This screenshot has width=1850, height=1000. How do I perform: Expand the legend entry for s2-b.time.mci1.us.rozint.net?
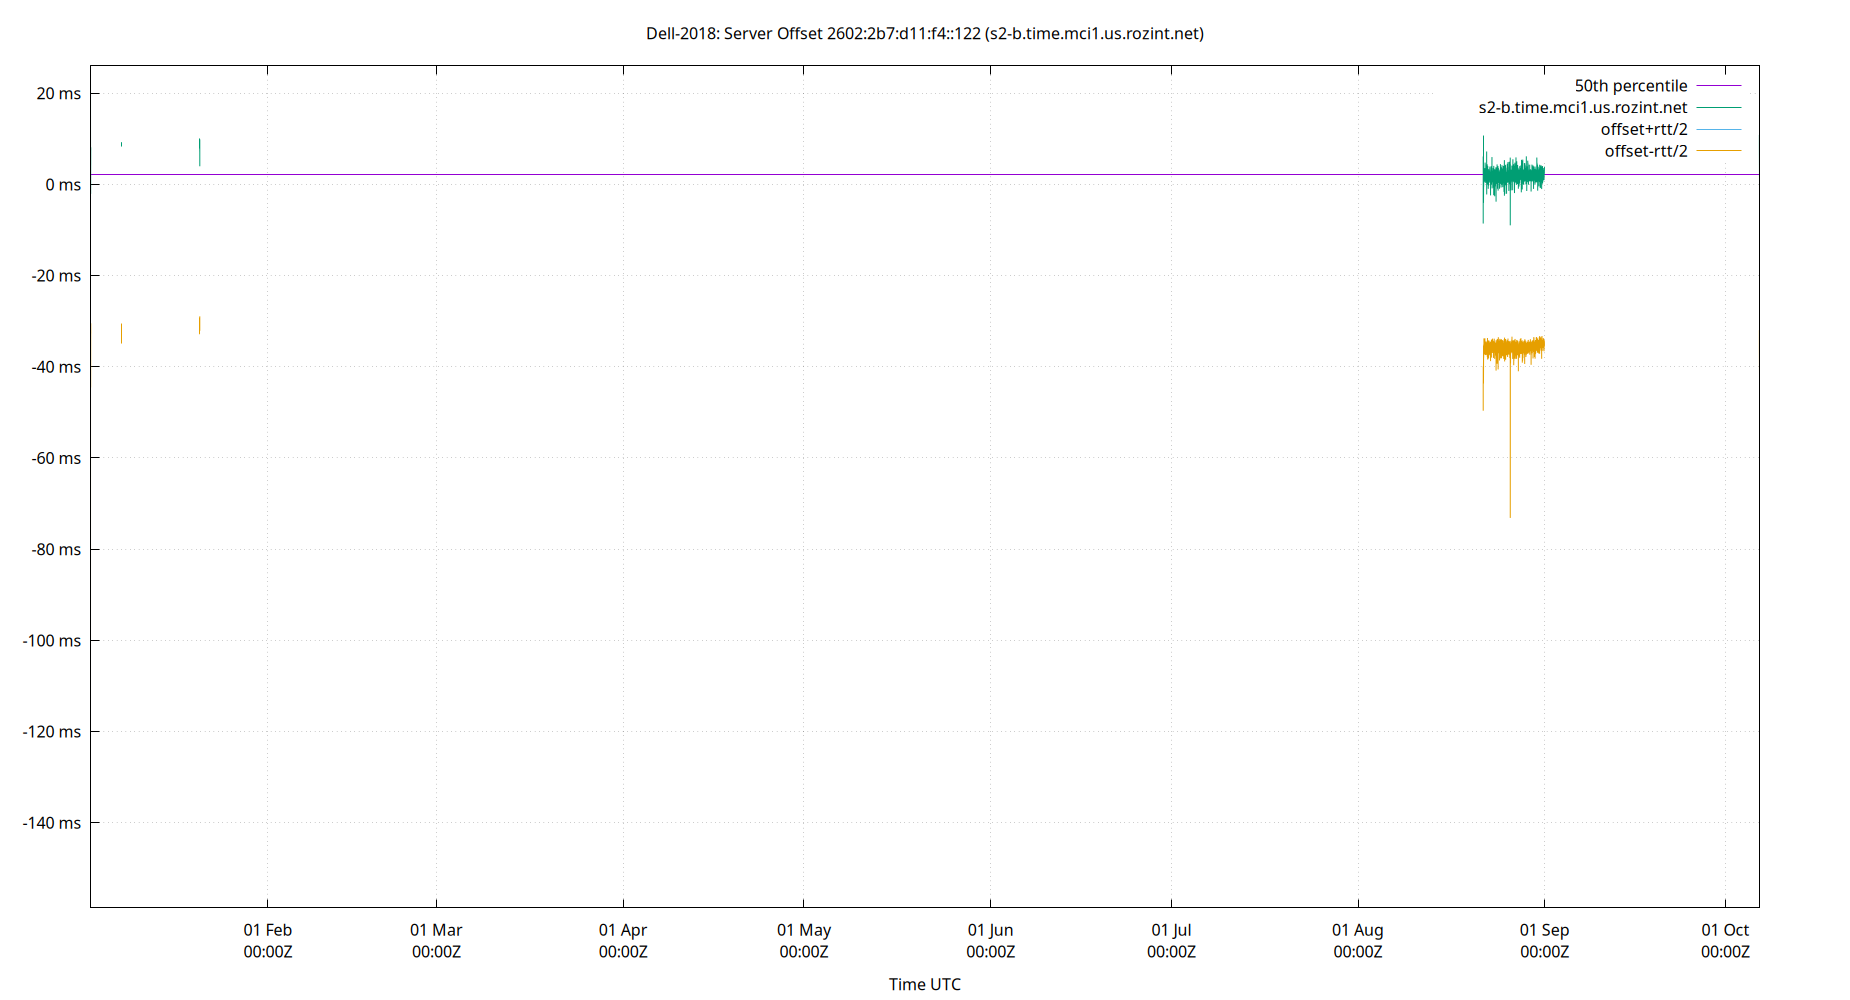click(1582, 108)
